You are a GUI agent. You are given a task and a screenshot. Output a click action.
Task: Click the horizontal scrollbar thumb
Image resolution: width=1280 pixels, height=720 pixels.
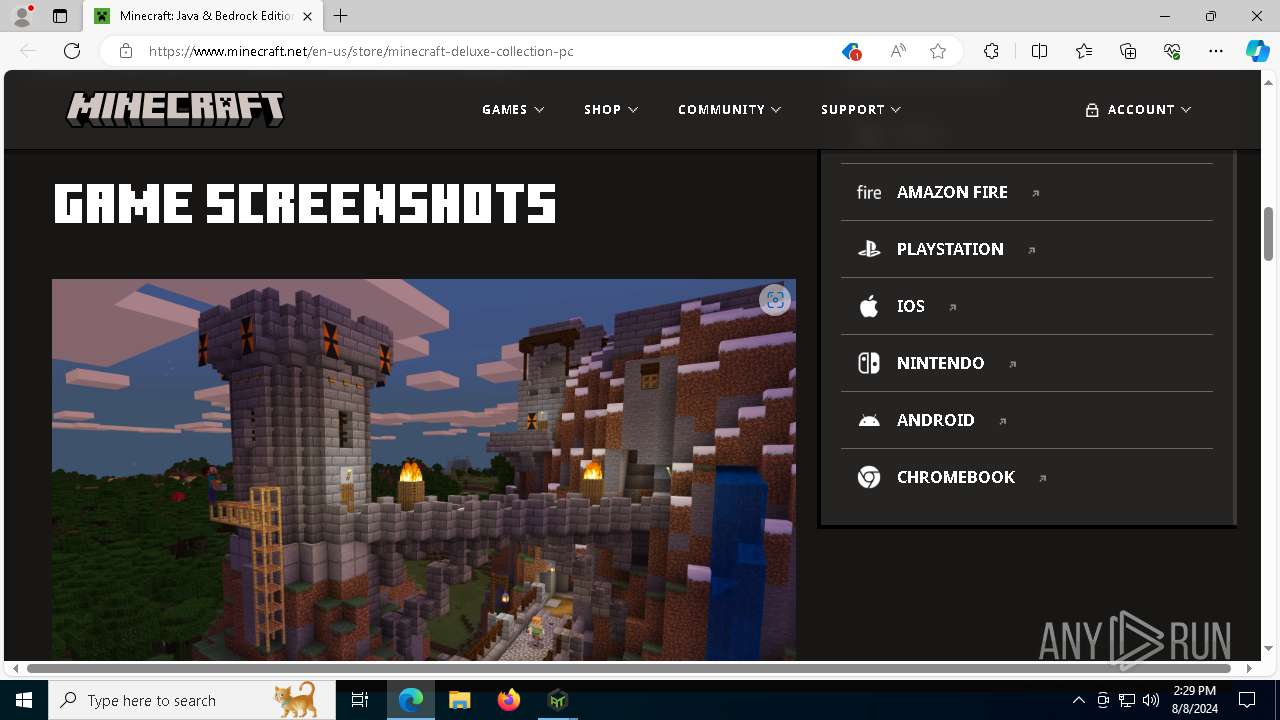(629, 668)
